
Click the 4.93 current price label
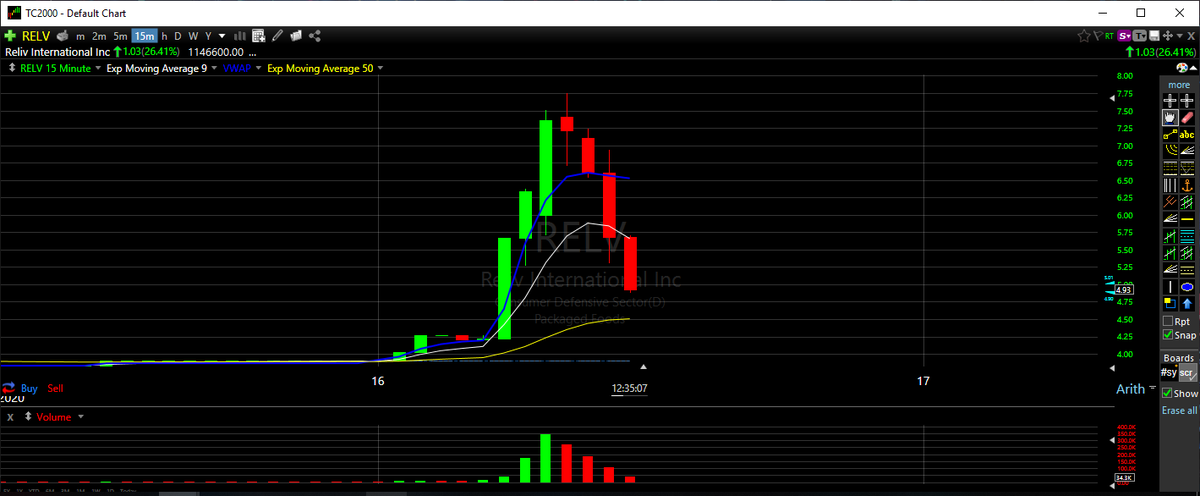1123,290
